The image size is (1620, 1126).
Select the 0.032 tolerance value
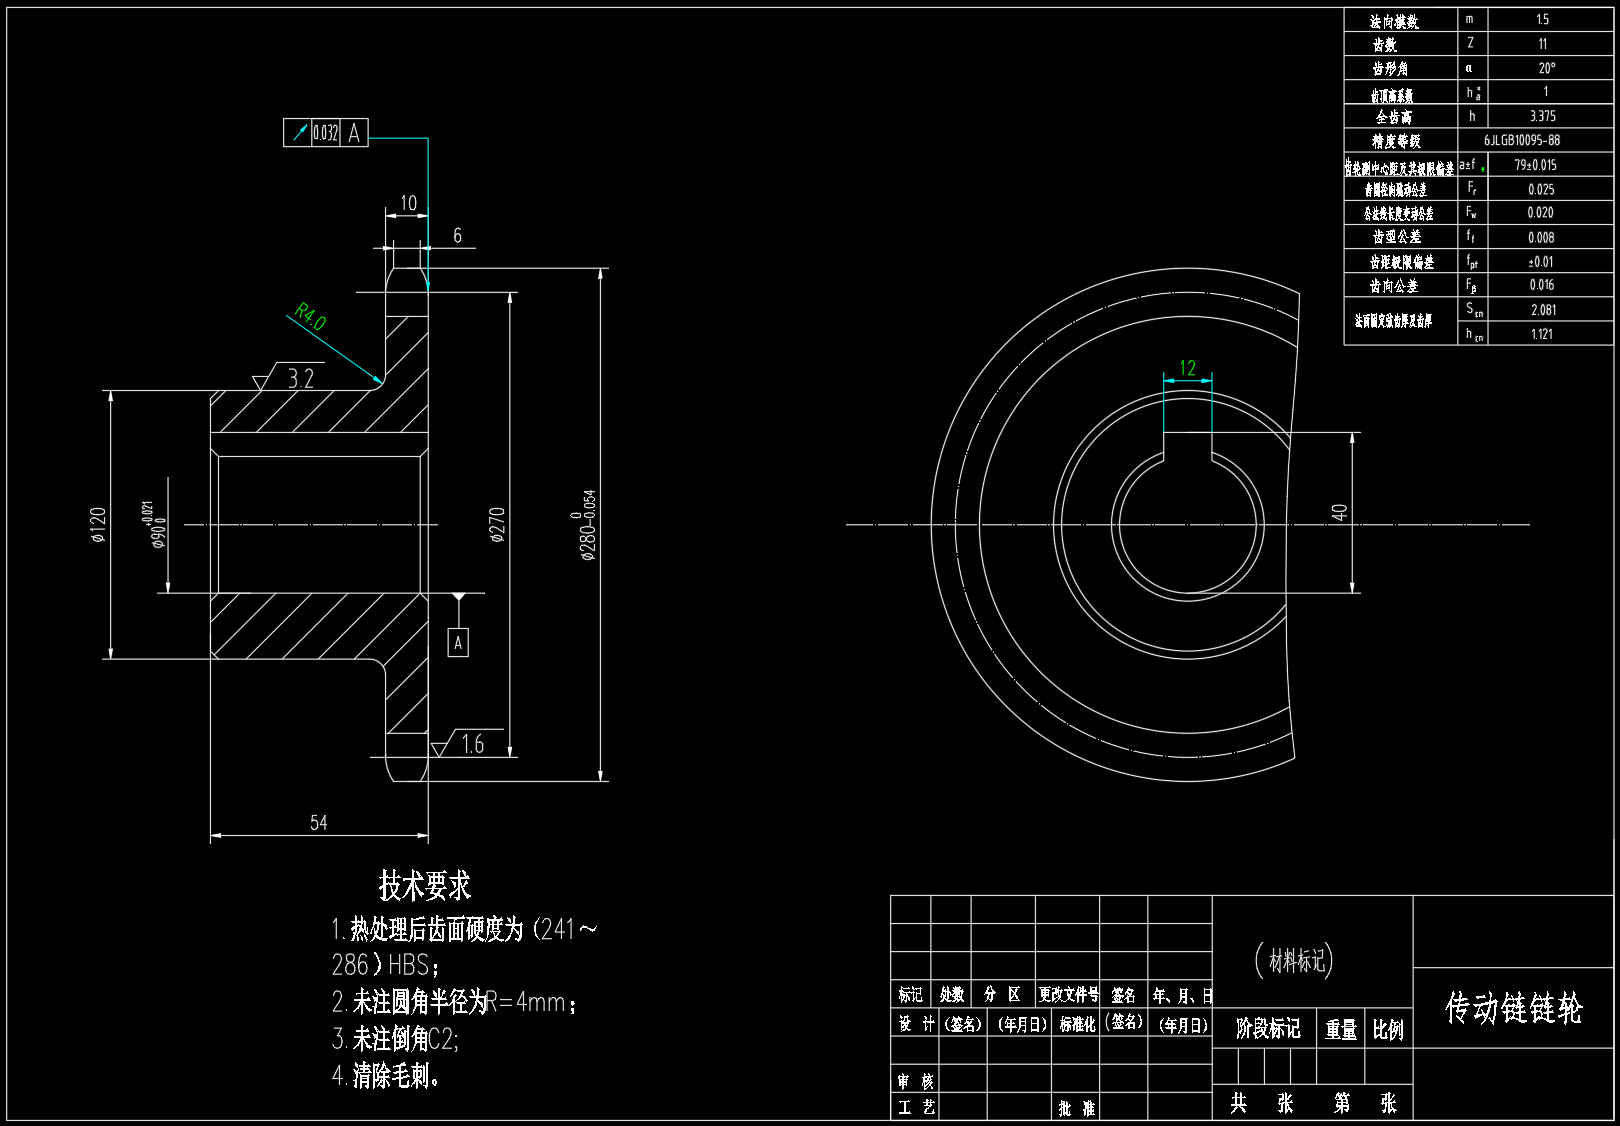click(x=326, y=133)
